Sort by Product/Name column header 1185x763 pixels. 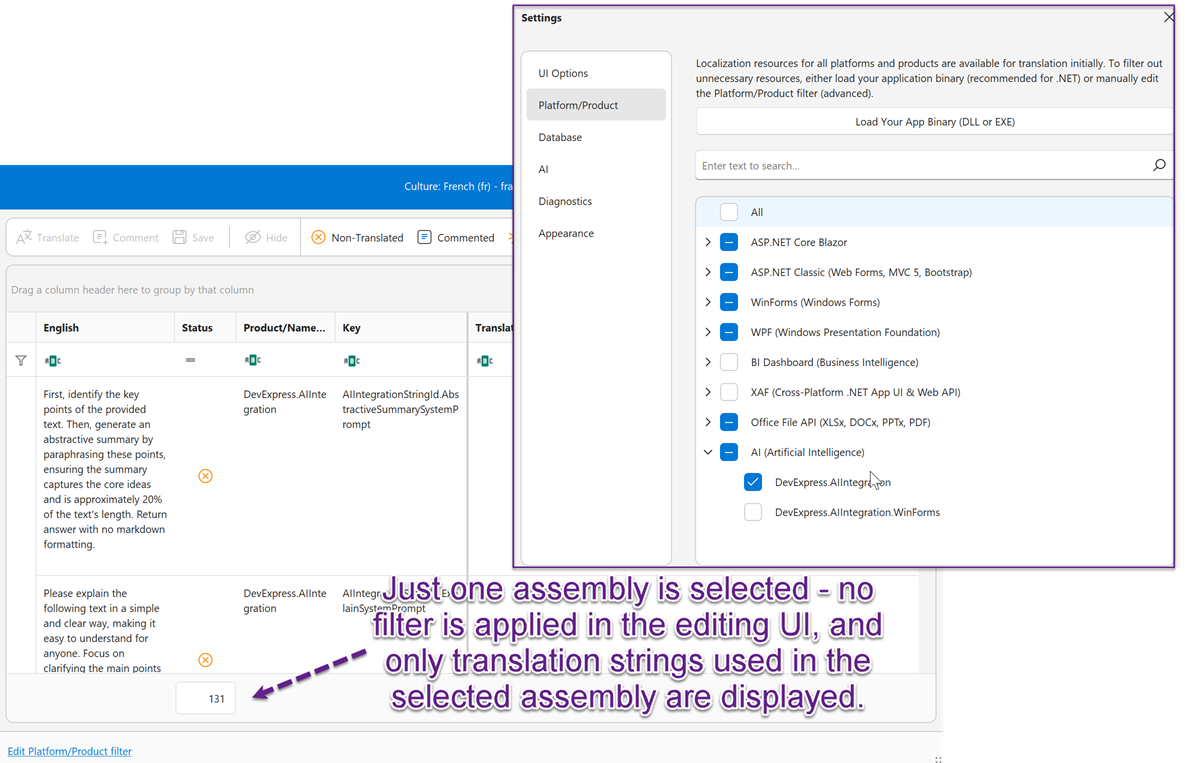(285, 328)
